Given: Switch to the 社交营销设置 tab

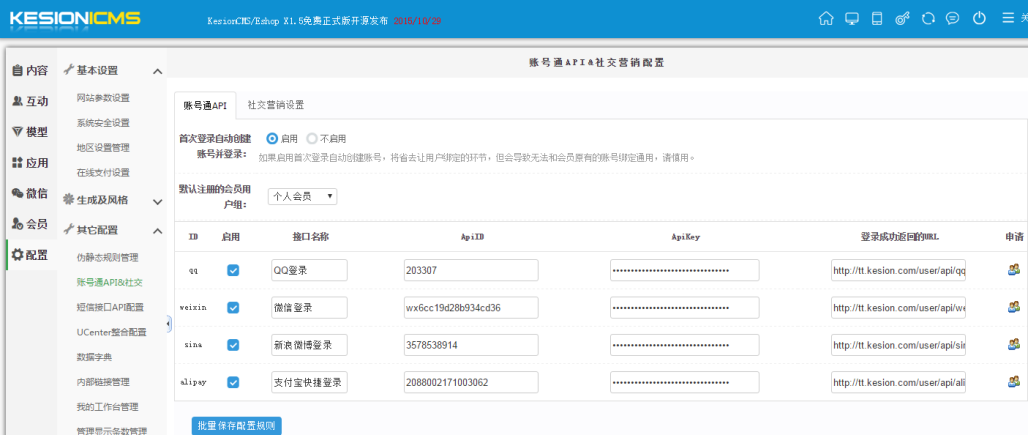Looking at the screenshot, I should pos(275,105).
